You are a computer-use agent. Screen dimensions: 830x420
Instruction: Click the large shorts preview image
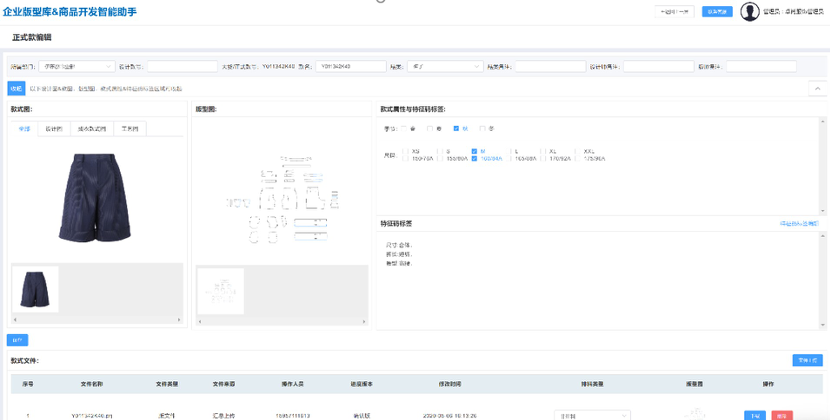95,197
